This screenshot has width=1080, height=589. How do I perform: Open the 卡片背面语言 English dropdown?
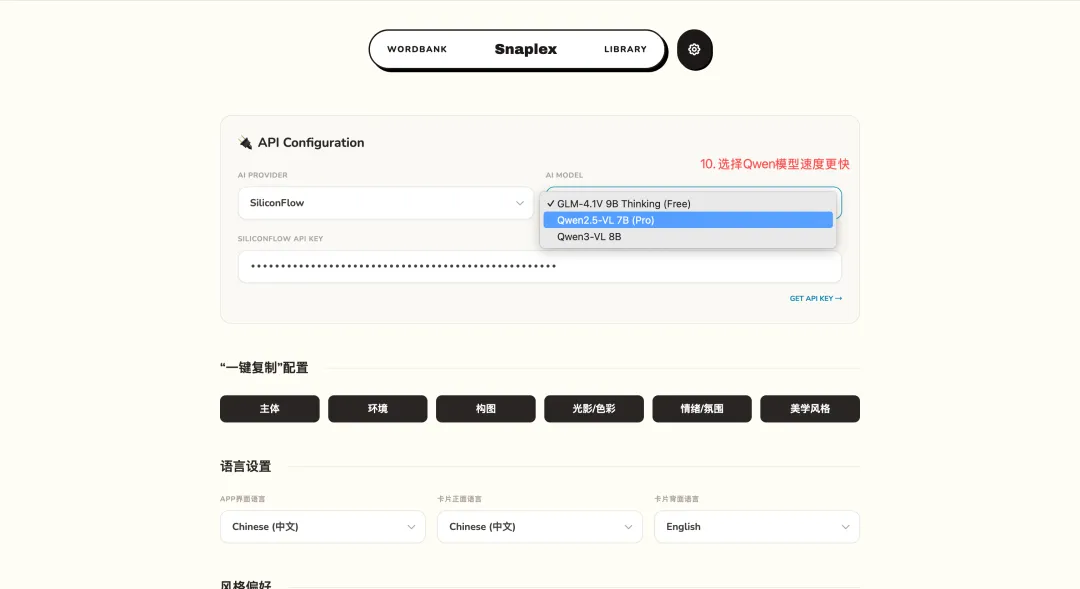(756, 526)
